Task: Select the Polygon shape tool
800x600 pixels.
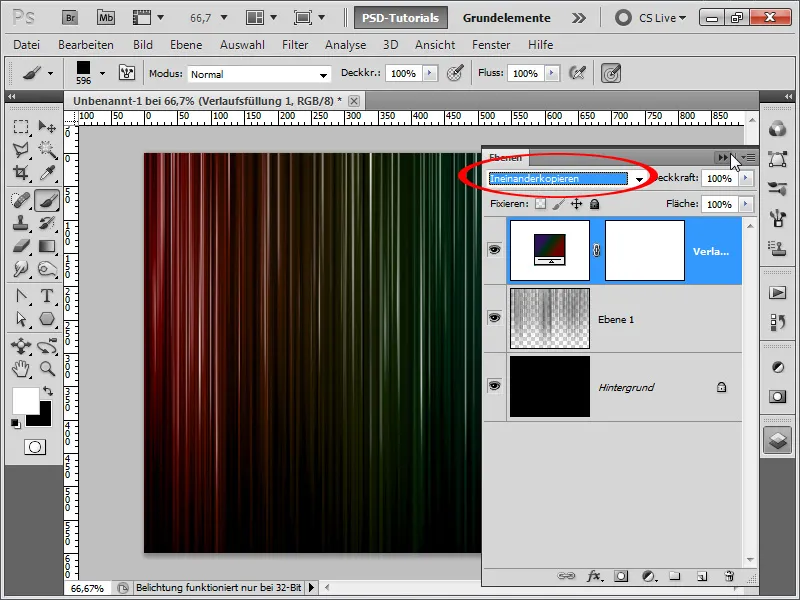Action: click(47, 319)
